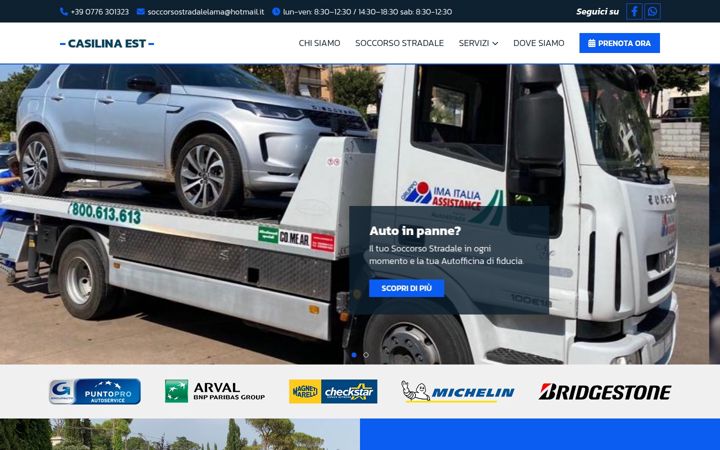Call the number +39 0776 301323
The width and height of the screenshot is (720, 450).
[100, 12]
